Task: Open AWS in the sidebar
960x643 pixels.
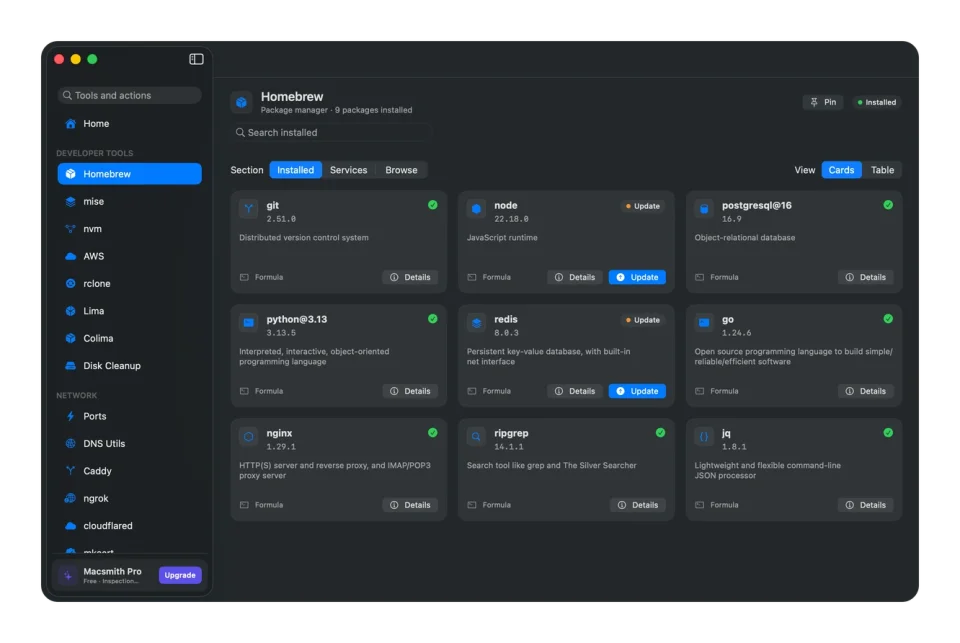Action: (x=129, y=257)
